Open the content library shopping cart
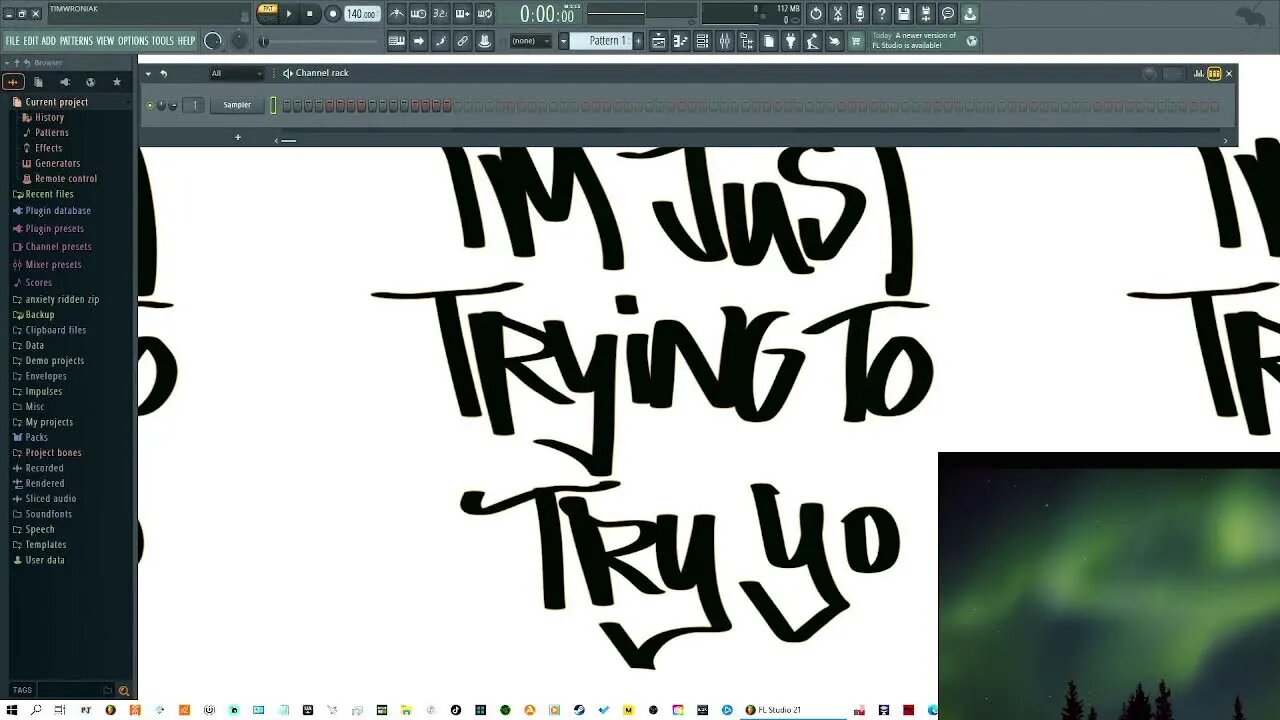This screenshot has height=720, width=1280. (857, 41)
